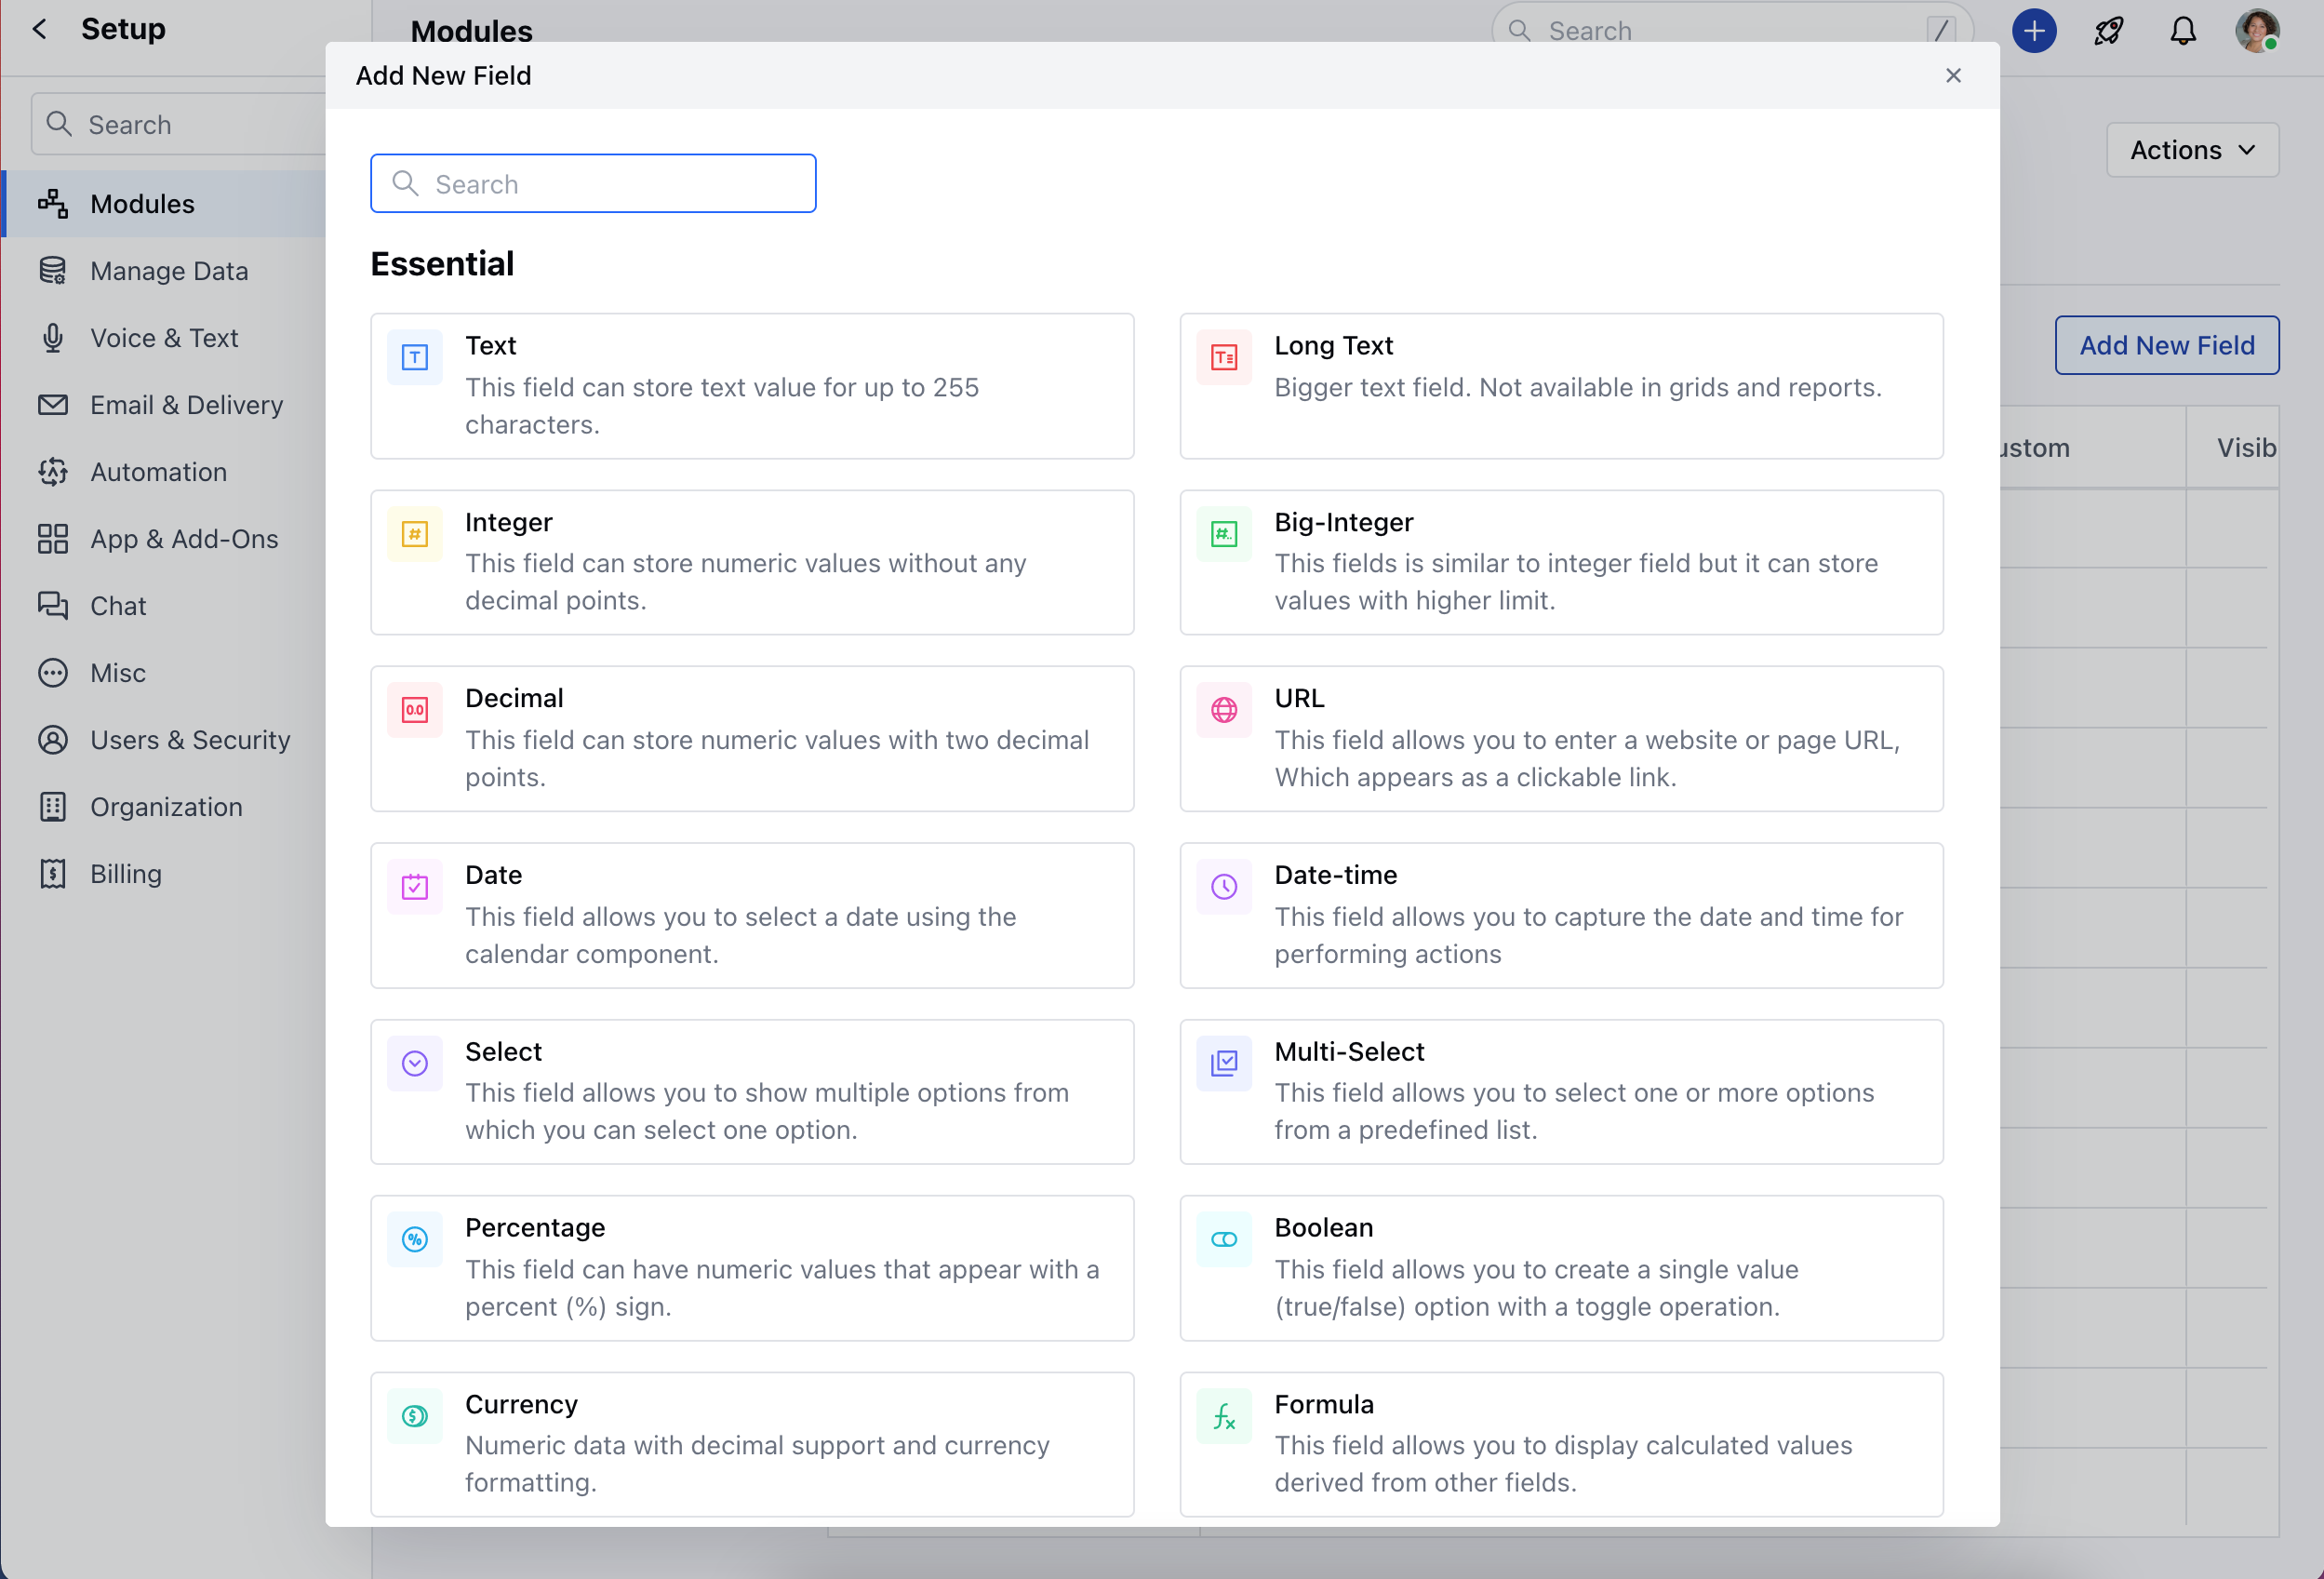Click the Add New Field button
Viewport: 2324px width, 1579px height.
point(2166,345)
